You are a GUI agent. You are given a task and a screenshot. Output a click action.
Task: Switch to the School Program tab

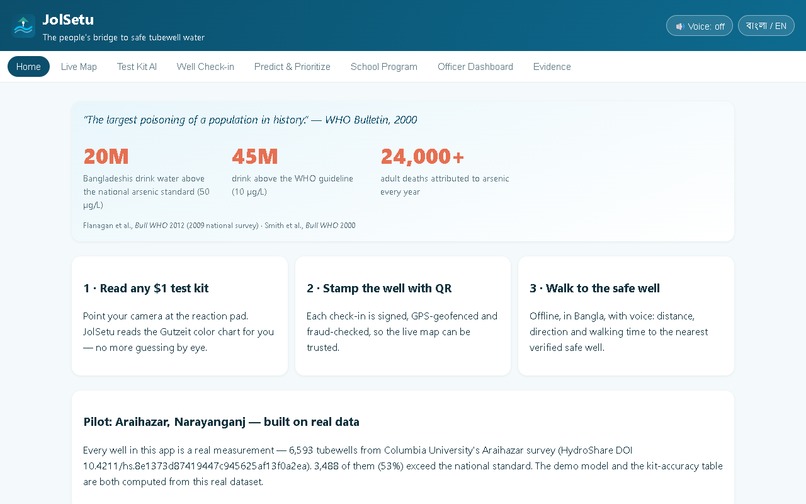(383, 66)
